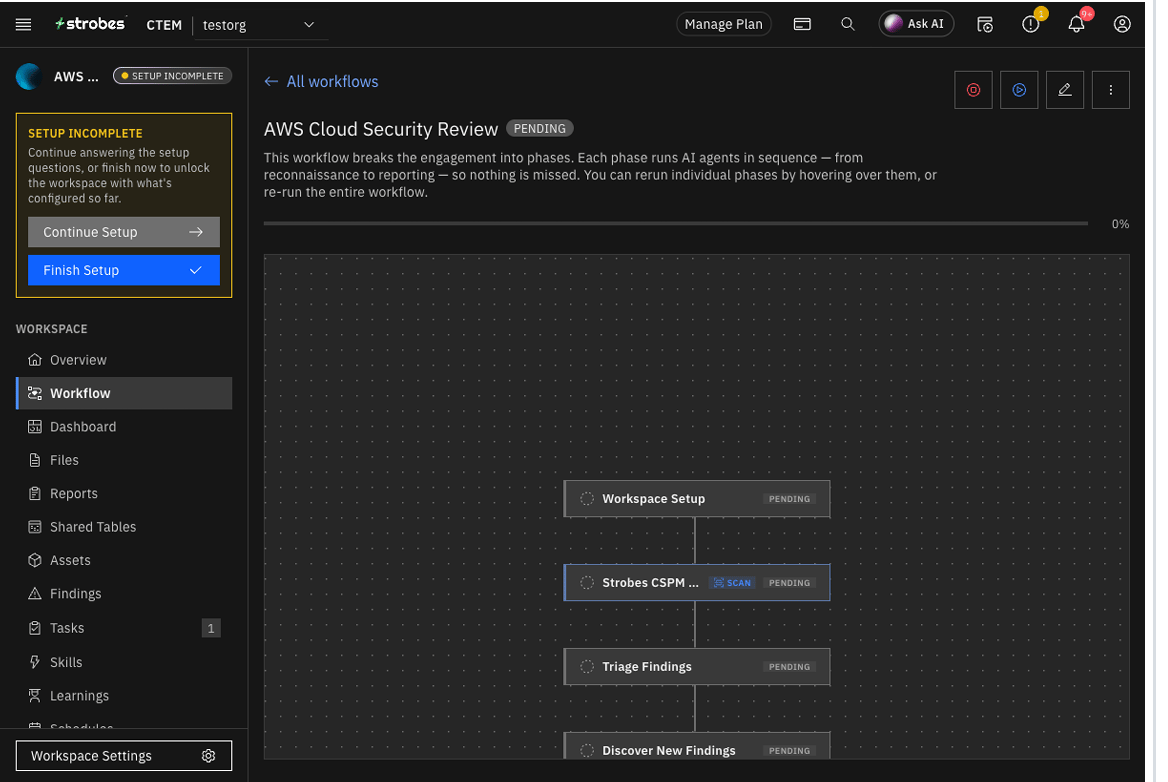Click the CTEM label in header

(x=164, y=25)
